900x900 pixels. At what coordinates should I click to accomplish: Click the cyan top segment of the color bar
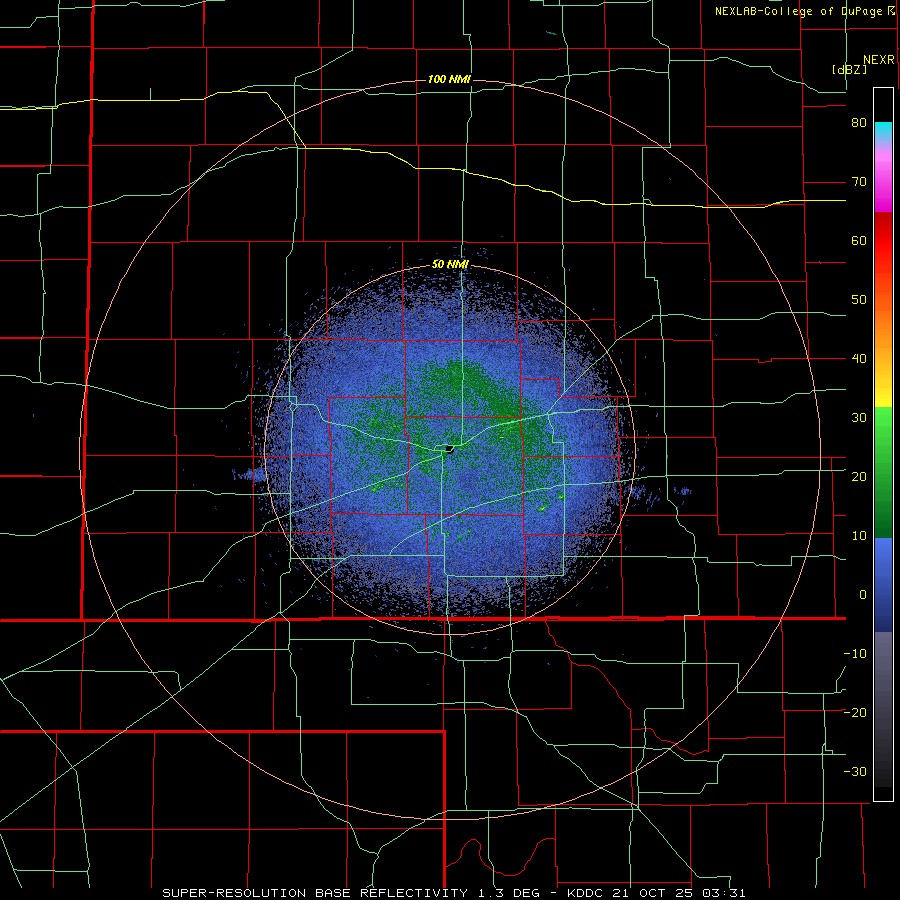(883, 132)
